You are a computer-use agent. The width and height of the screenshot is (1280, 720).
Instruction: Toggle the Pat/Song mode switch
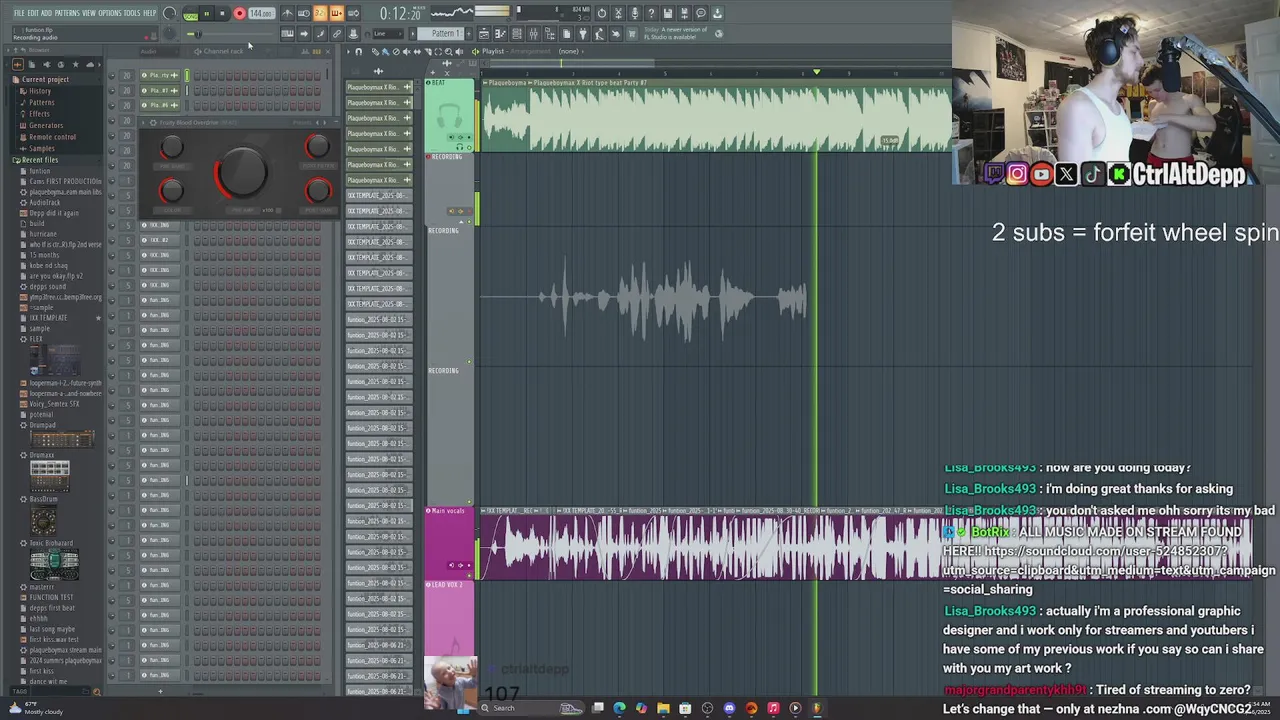[190, 14]
